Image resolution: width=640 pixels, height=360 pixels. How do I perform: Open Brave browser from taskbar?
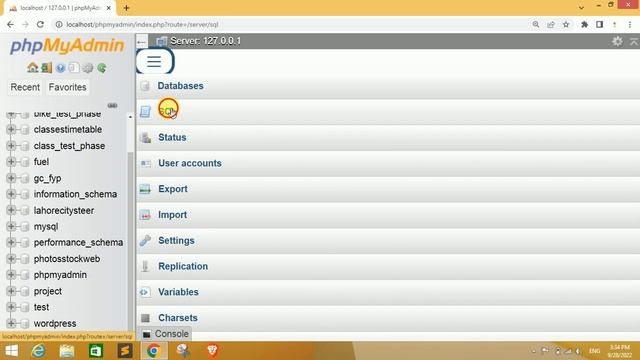coord(212,351)
